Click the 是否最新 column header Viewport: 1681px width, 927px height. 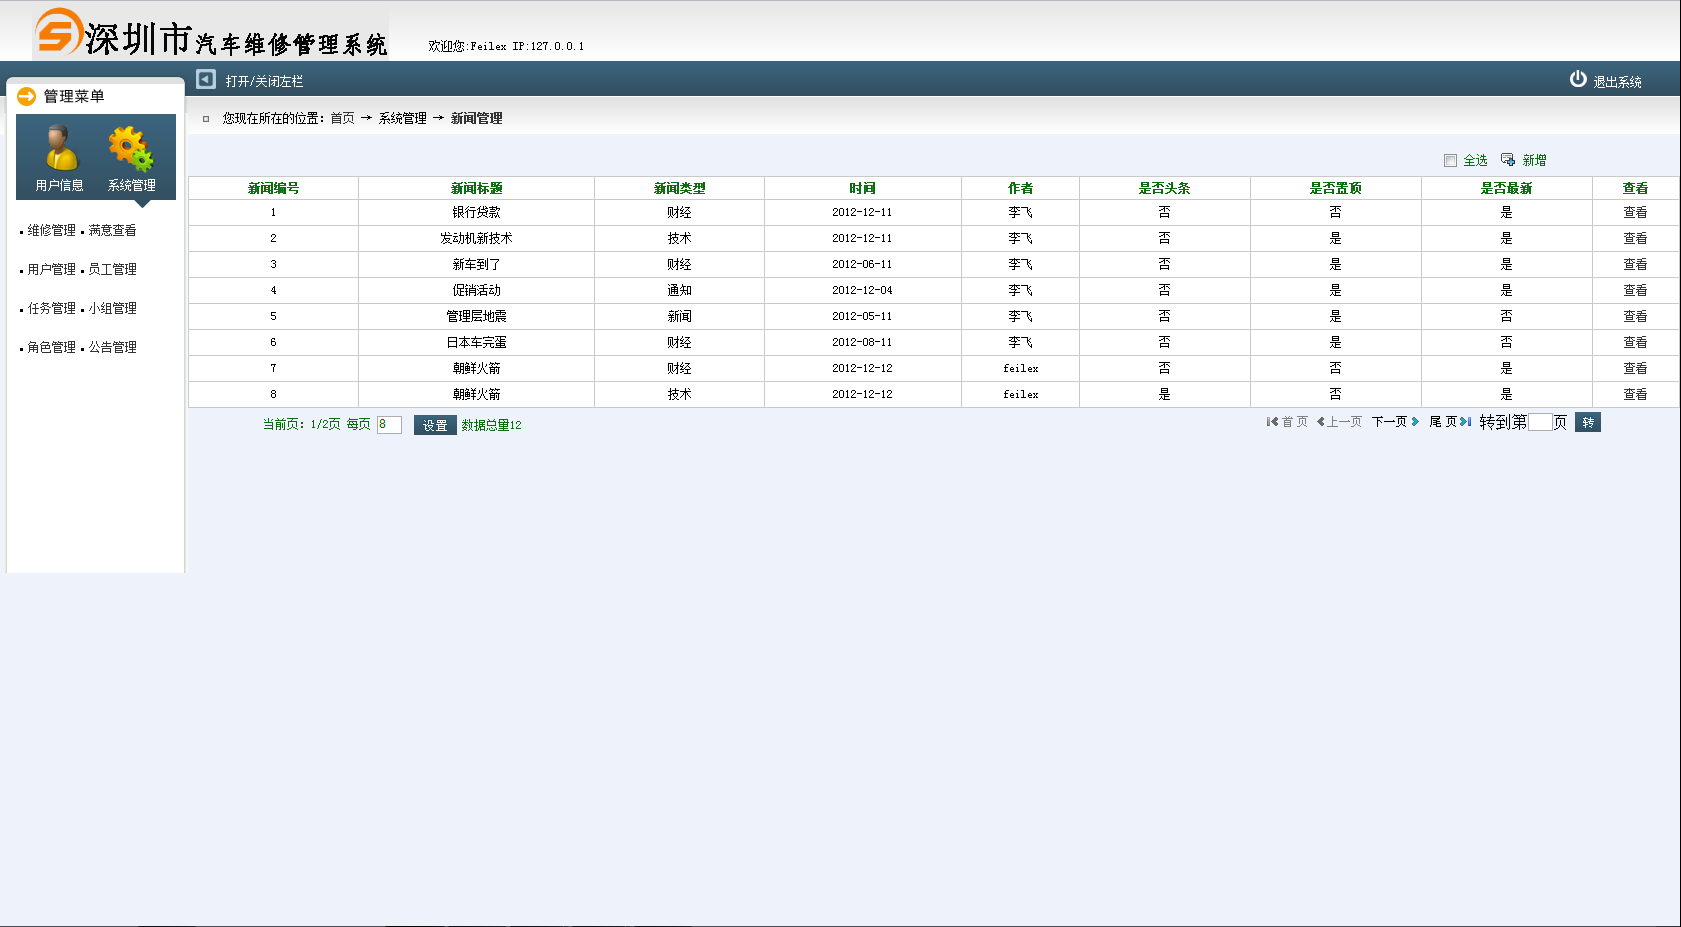[1506, 188]
